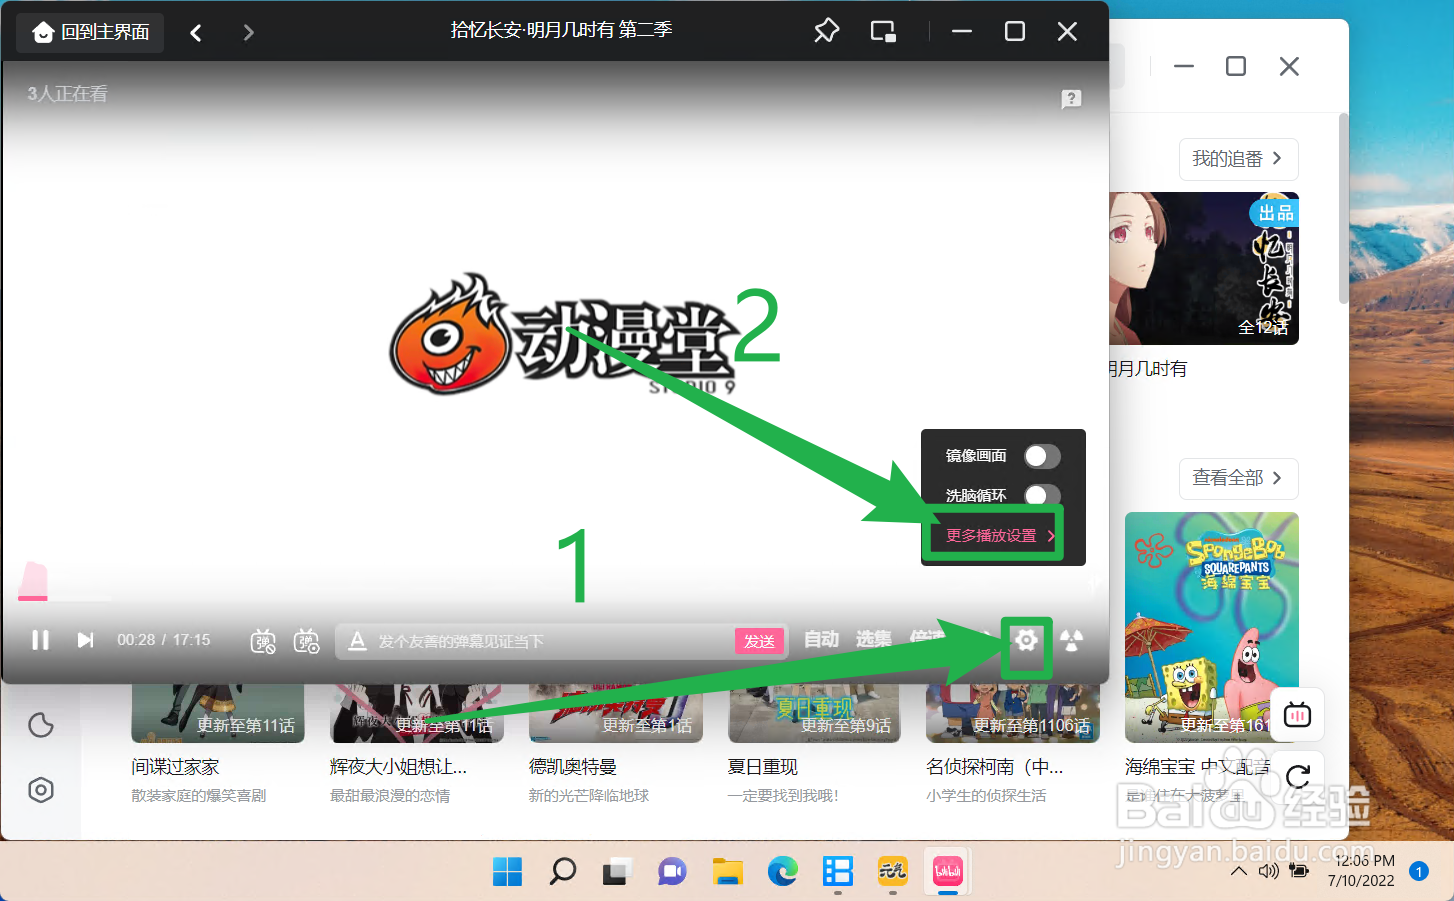Viewport: 1454px width, 901px height.
Task: Open 间谍过家家 title
Action: click(175, 767)
